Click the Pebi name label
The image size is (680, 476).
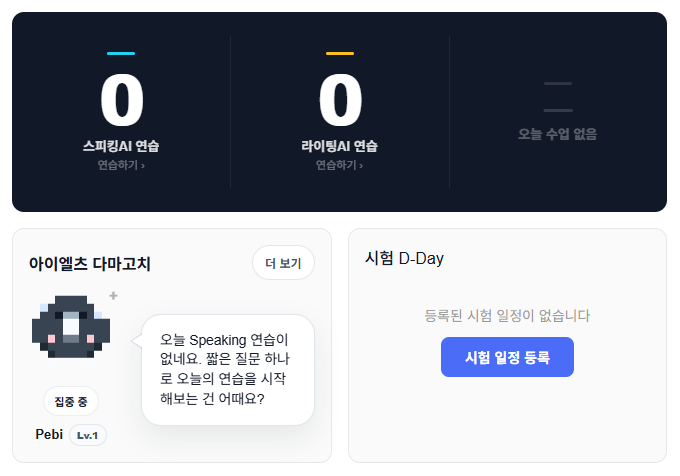click(49, 434)
